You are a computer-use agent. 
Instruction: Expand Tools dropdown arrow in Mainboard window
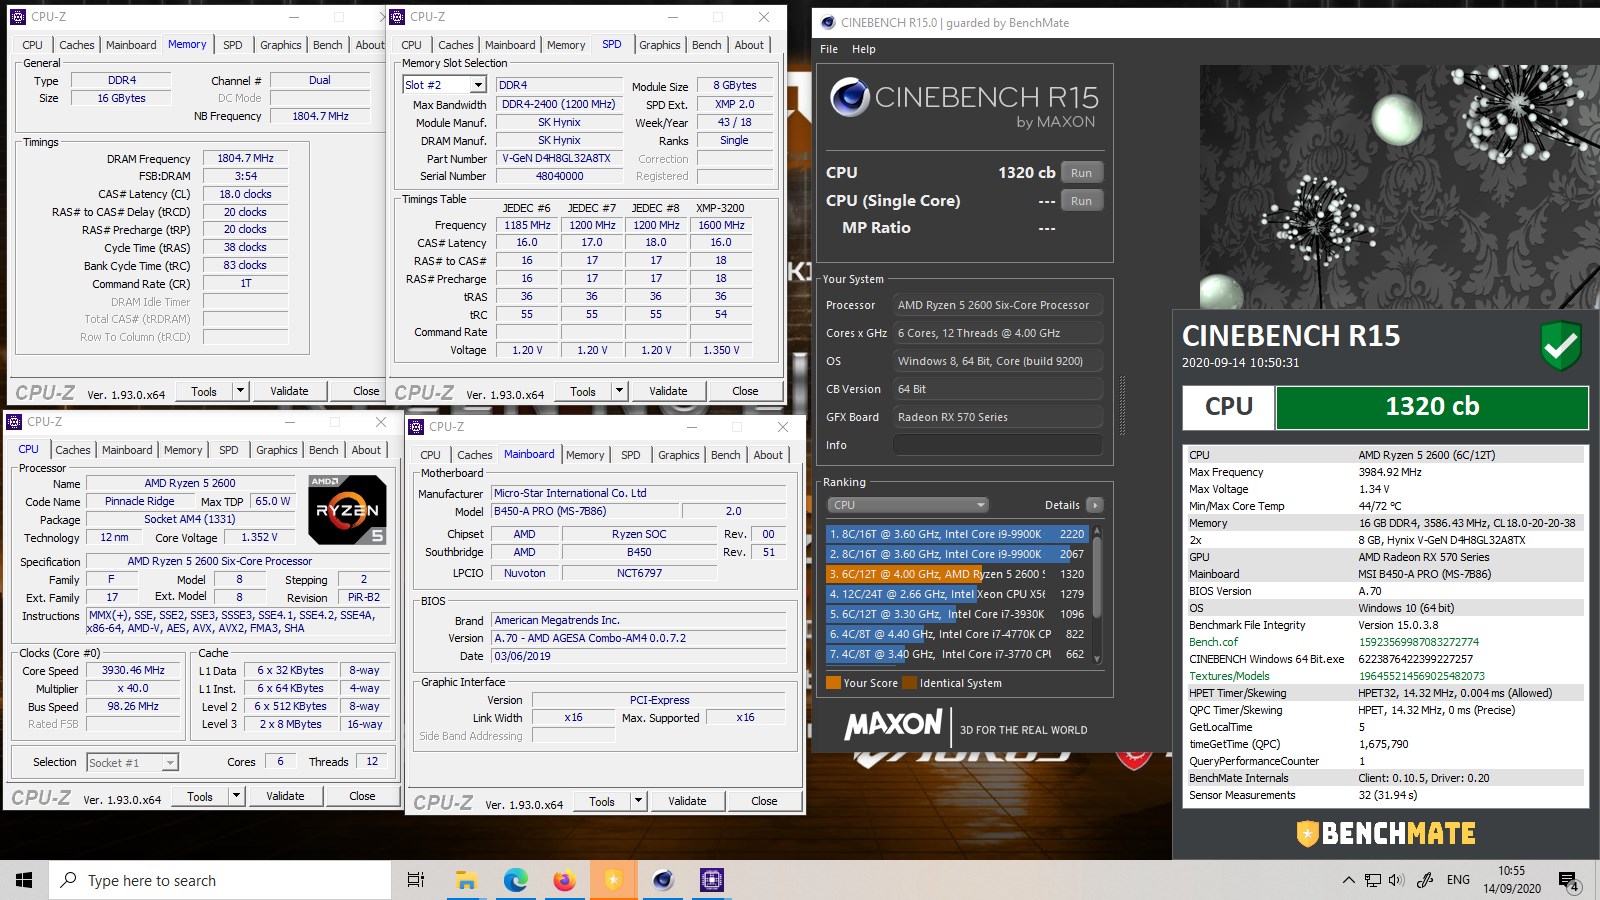pos(638,801)
